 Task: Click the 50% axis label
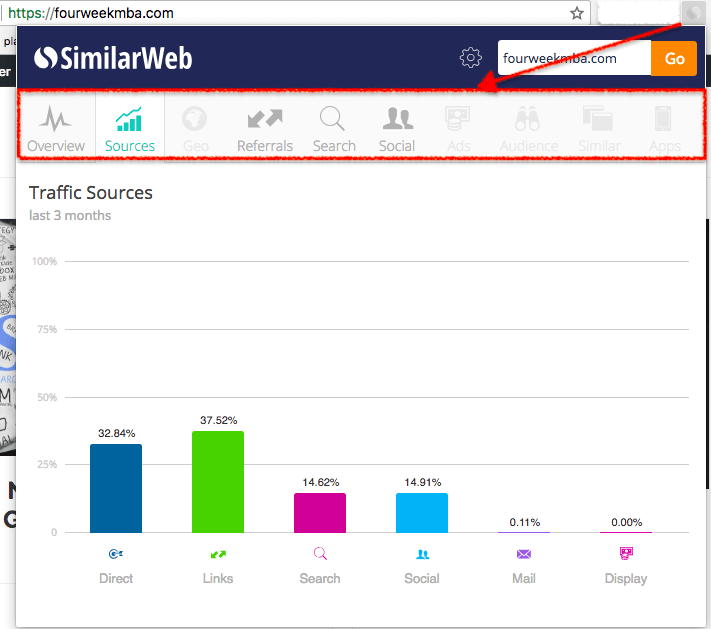coord(47,398)
